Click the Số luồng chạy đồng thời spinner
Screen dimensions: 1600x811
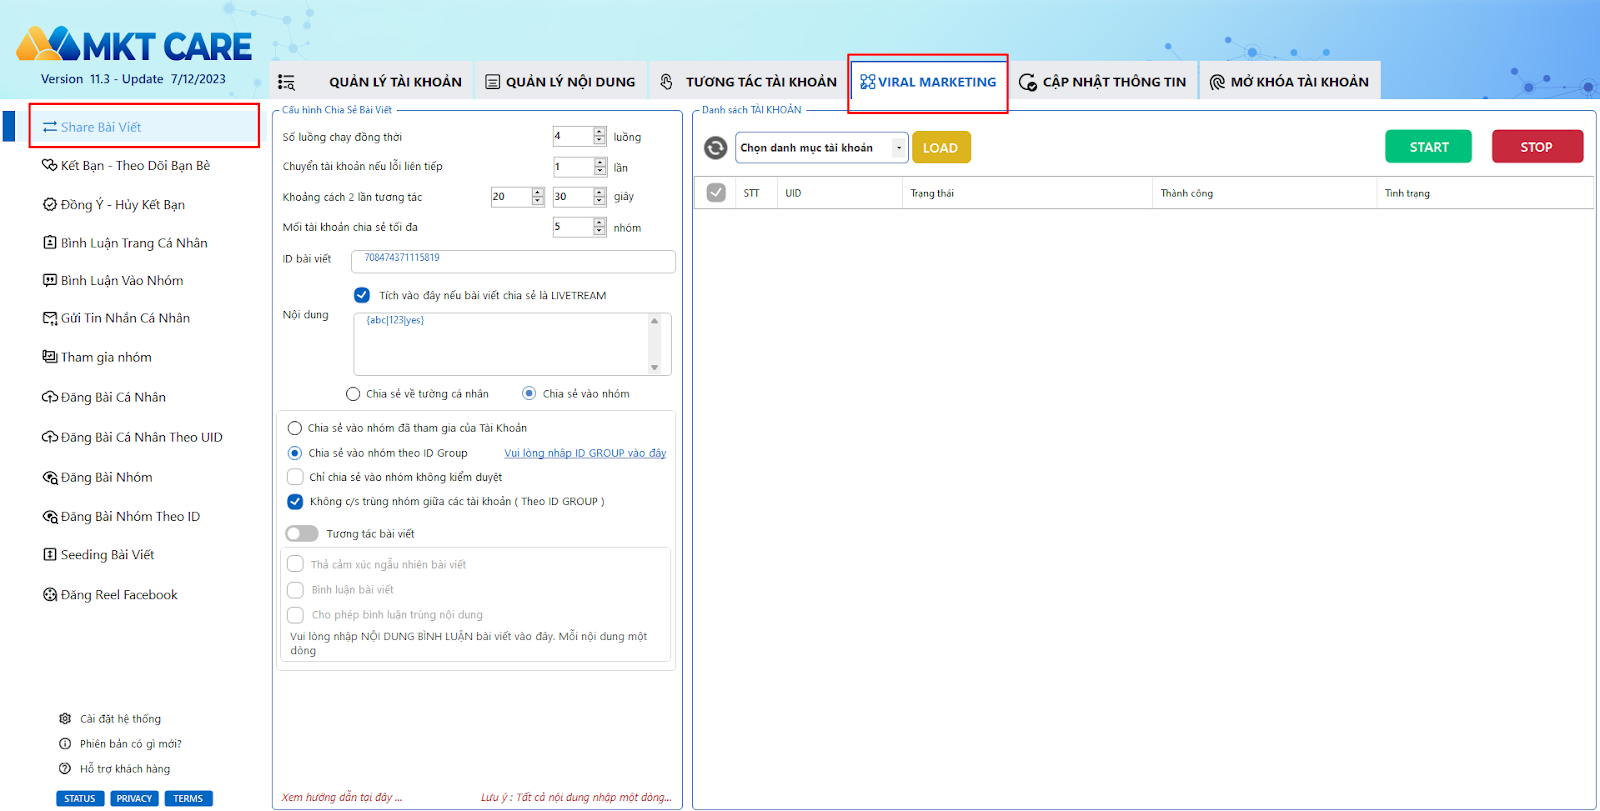(x=600, y=136)
